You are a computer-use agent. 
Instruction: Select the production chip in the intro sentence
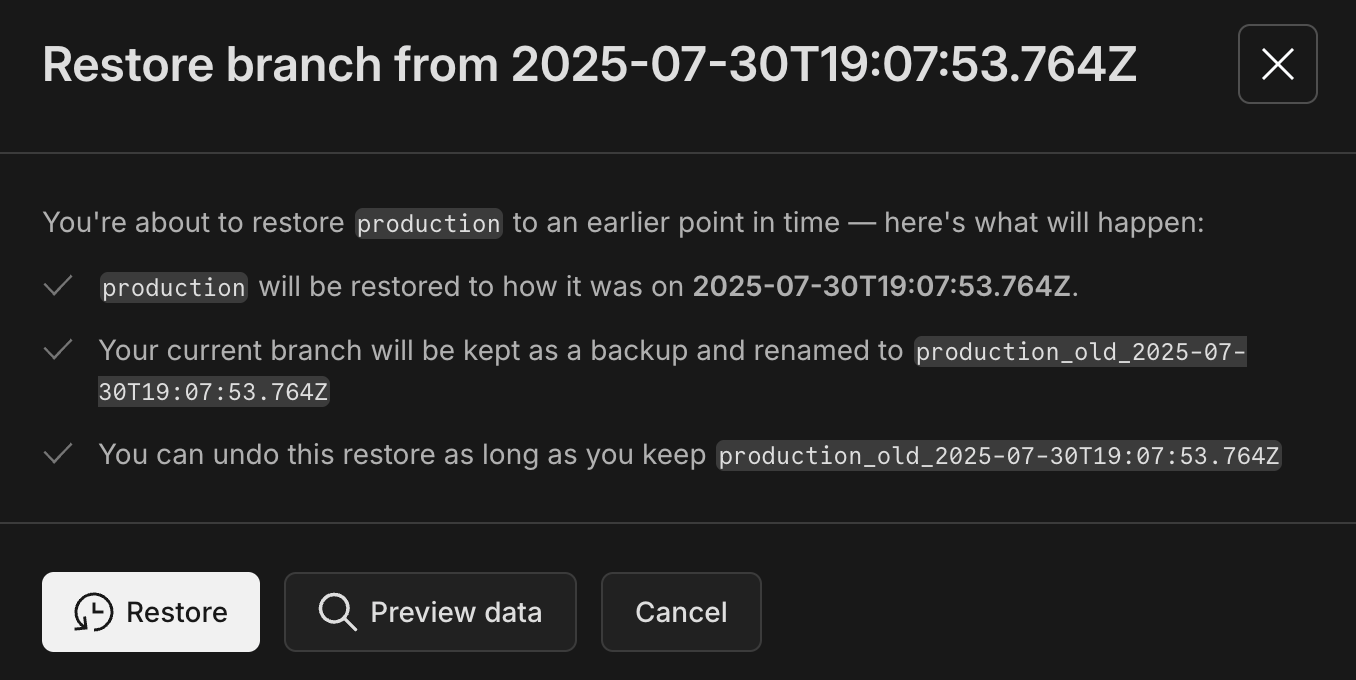click(428, 222)
